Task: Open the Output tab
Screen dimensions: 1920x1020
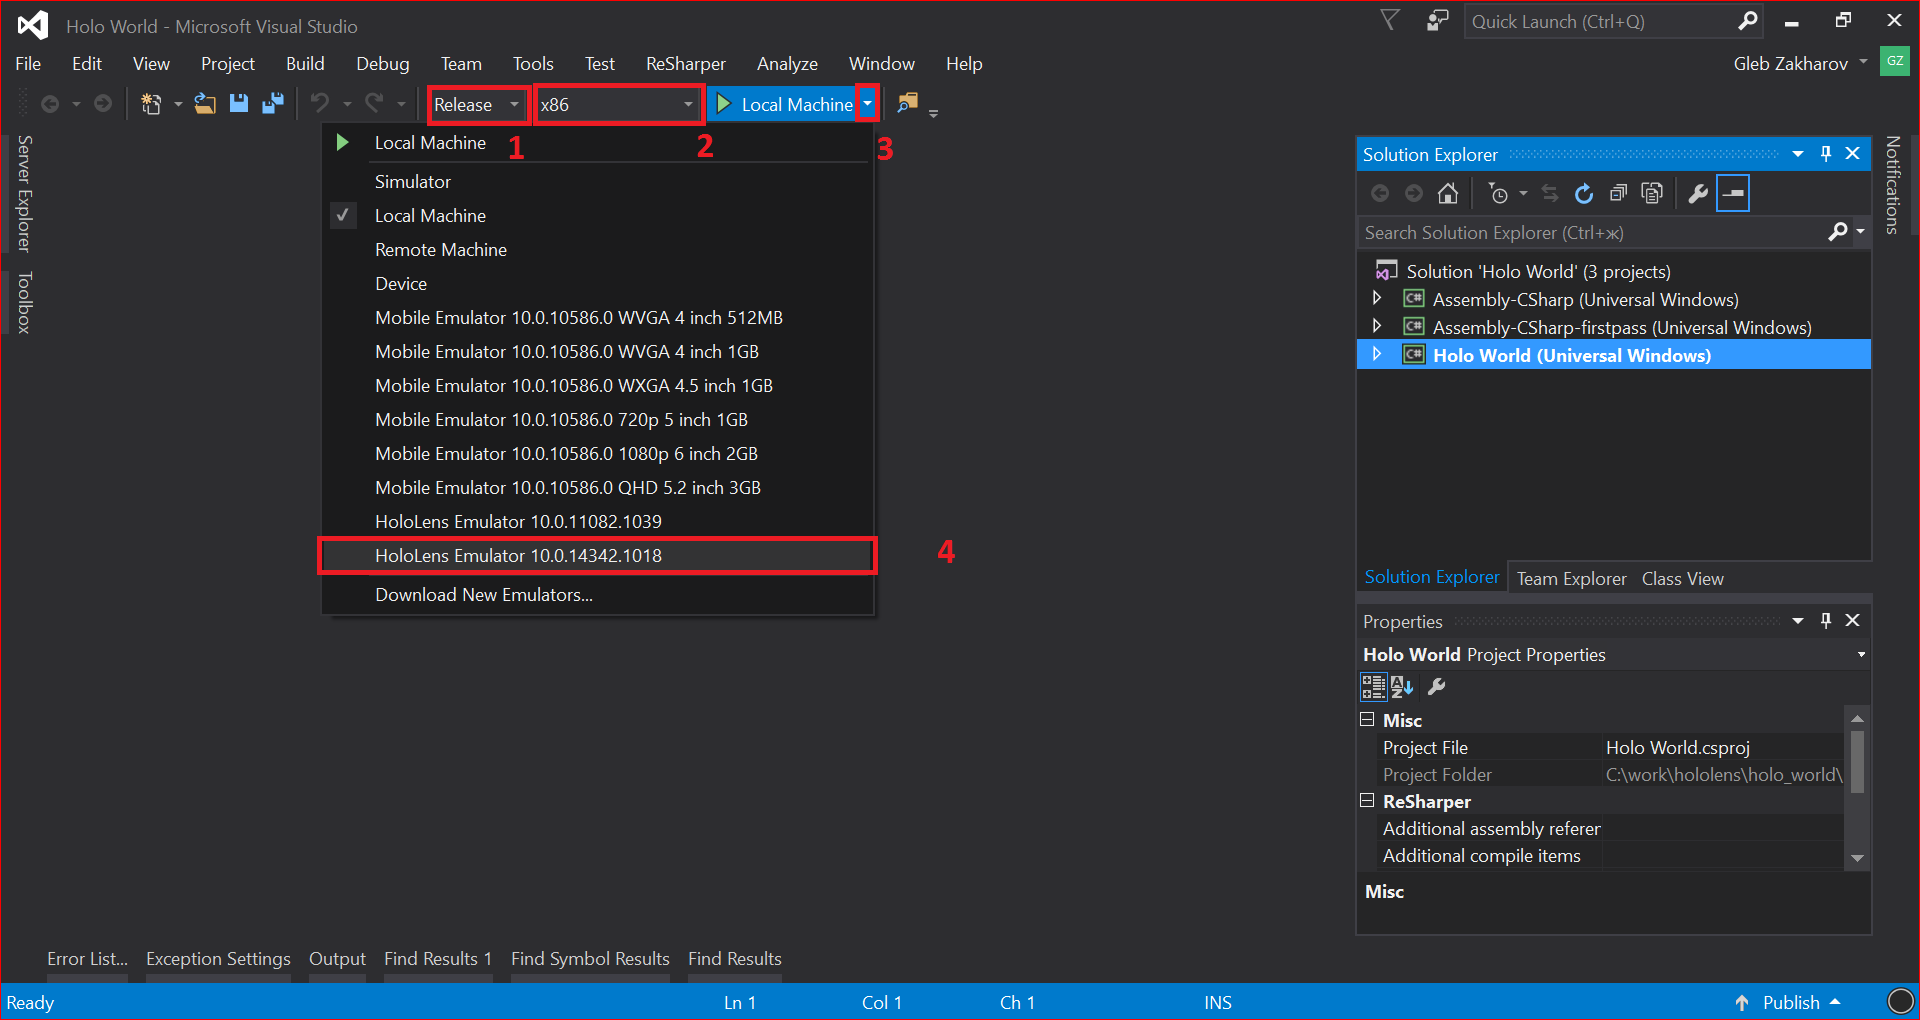Action: coord(337,959)
